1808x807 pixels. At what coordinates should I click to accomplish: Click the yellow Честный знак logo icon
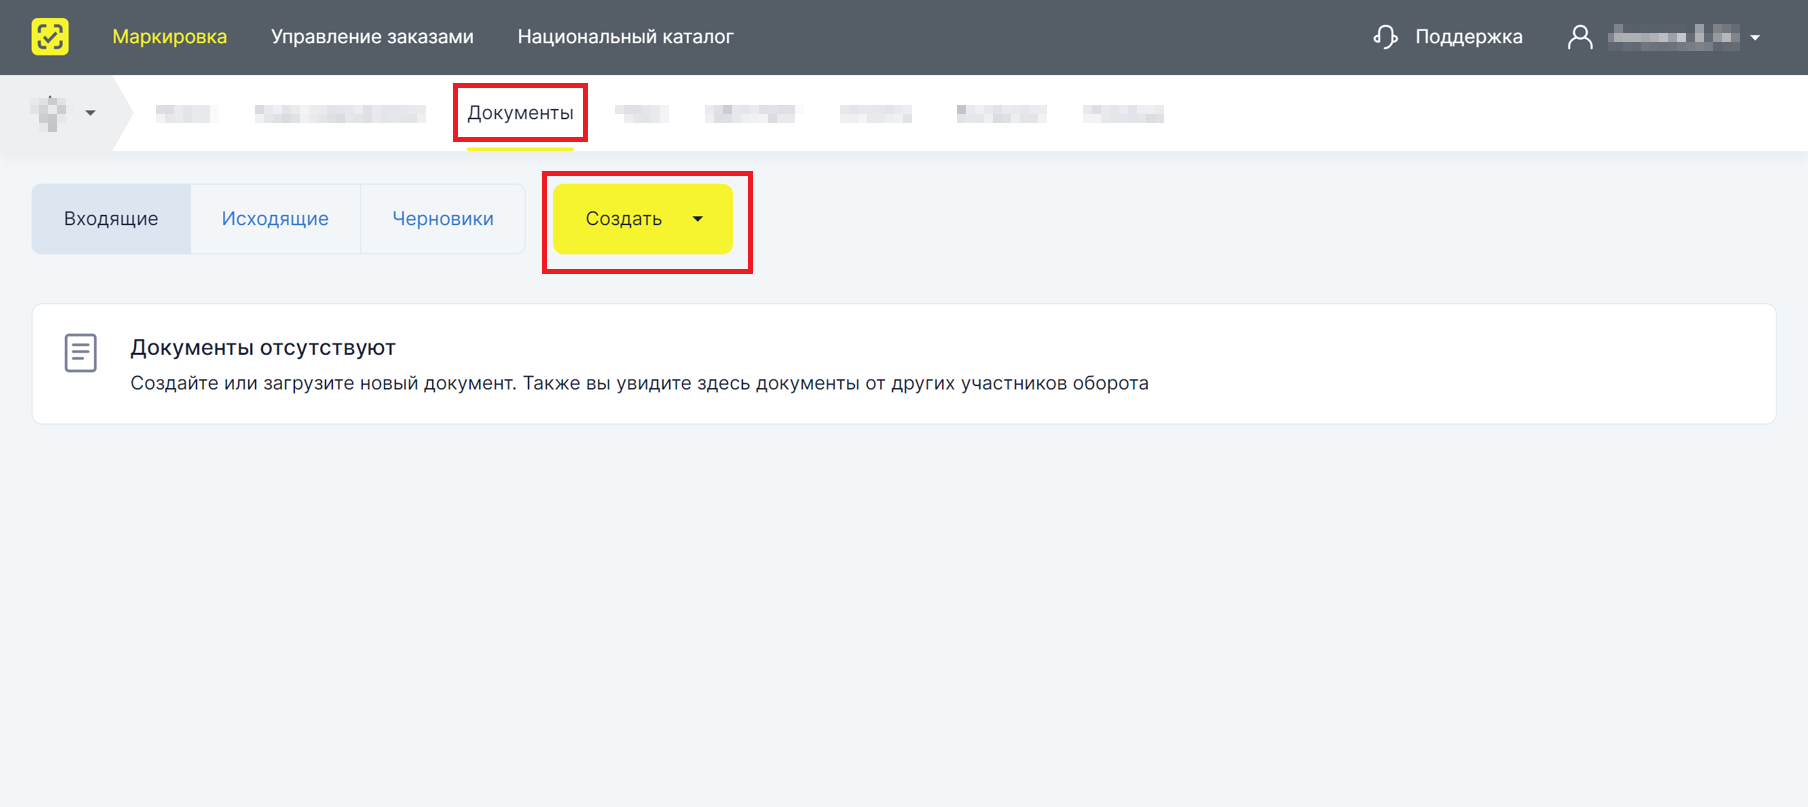[50, 37]
